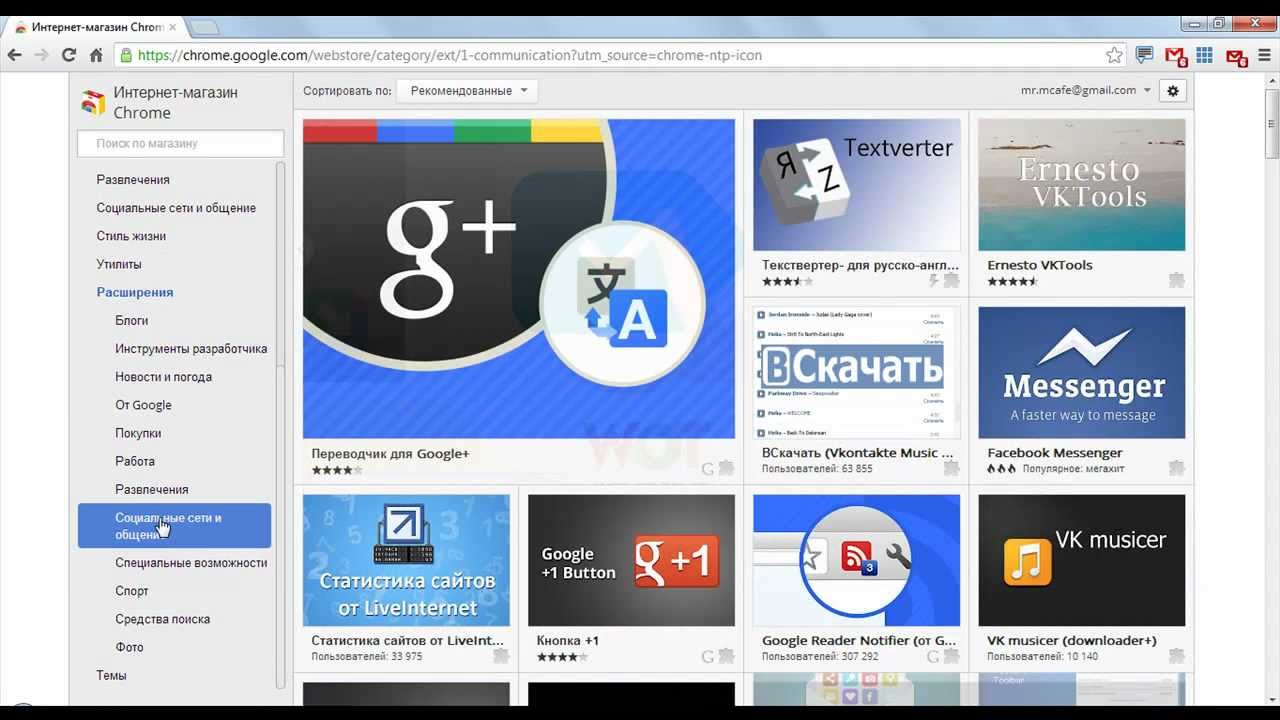This screenshot has height=720, width=1280.
Task: Open the Новости и погода subcategory
Action: point(163,377)
